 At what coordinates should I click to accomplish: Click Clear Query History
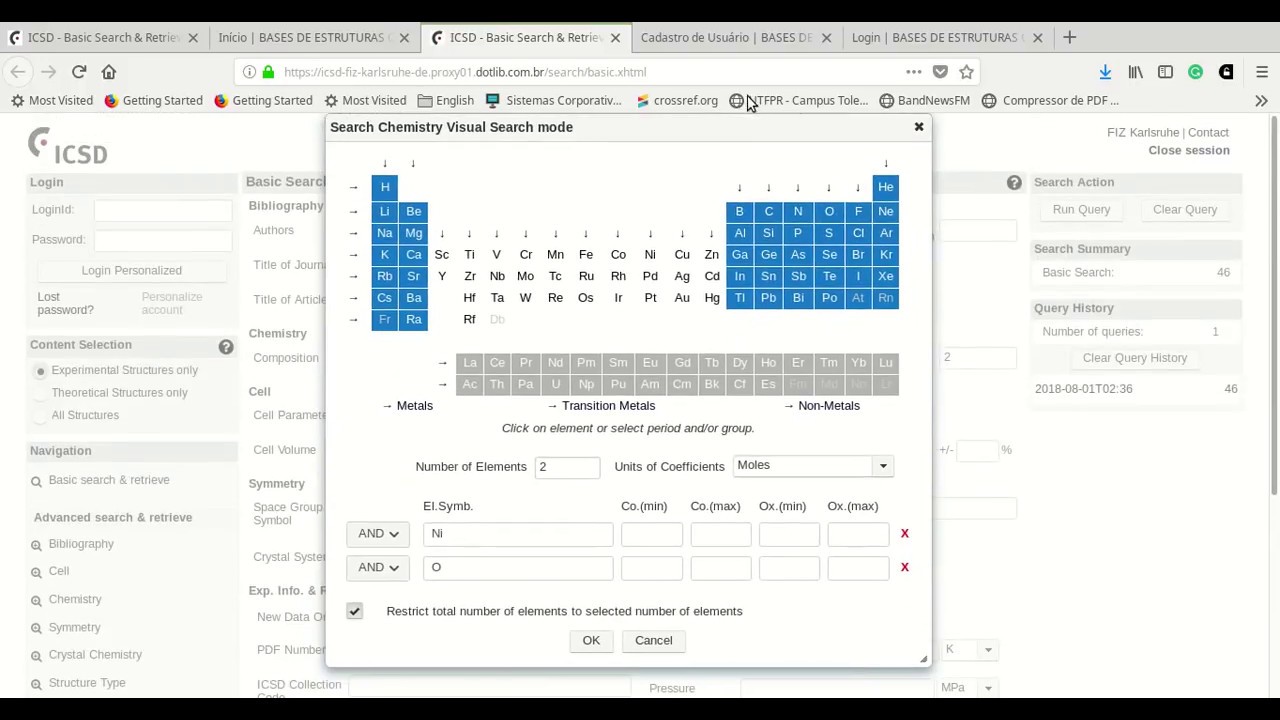tap(1135, 358)
